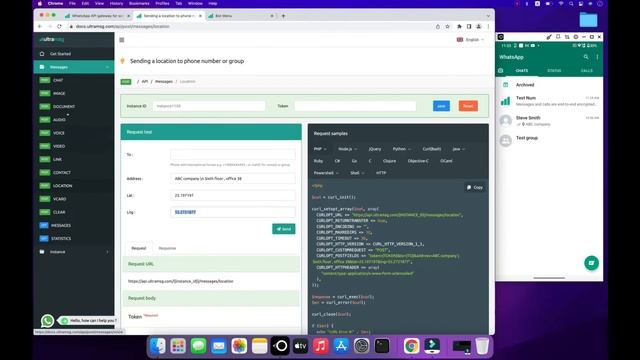Viewport: 640px width, 360px height.
Task: Click the gear icon in phone mirror toolbar
Action: coord(576,37)
